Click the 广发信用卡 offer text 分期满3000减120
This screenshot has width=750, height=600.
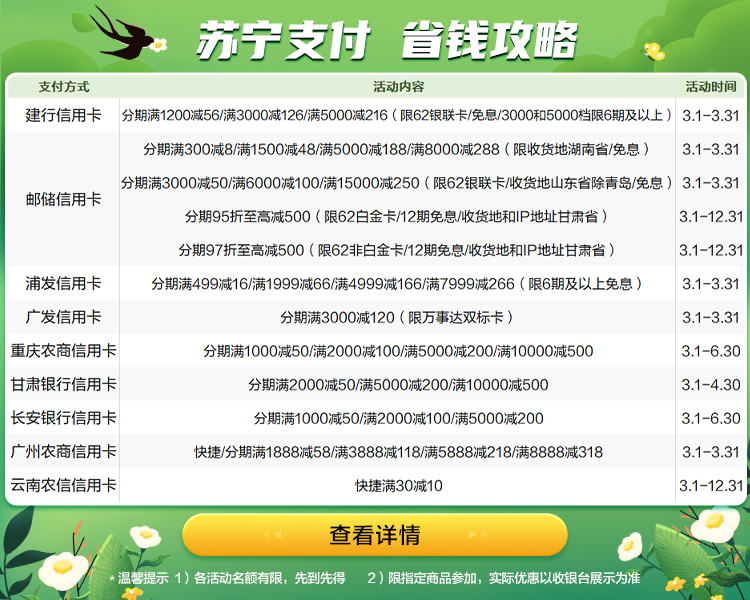[x=398, y=318]
